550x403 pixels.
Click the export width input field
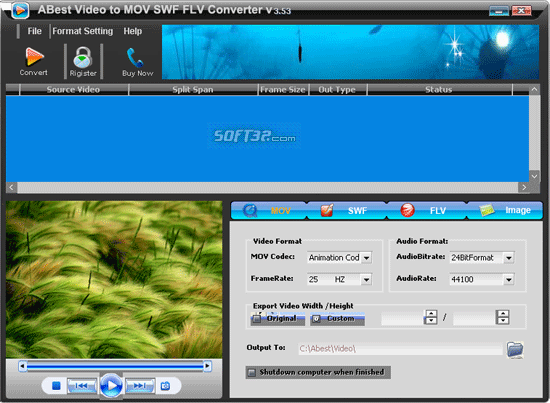pos(403,318)
